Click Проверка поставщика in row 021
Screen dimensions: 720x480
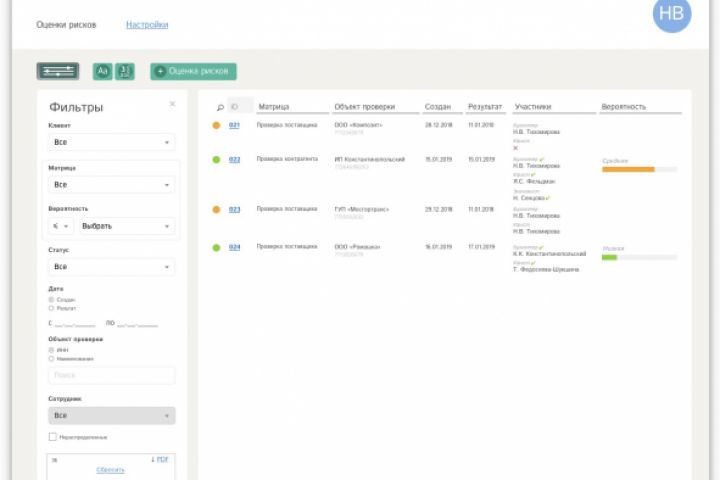(287, 125)
